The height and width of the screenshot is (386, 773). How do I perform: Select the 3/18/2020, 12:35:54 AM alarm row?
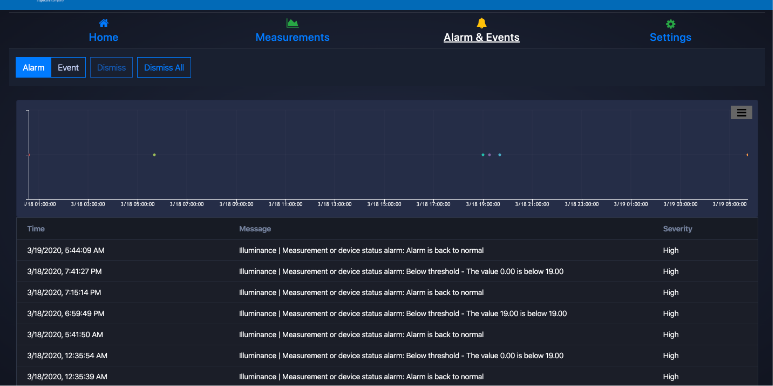point(387,355)
